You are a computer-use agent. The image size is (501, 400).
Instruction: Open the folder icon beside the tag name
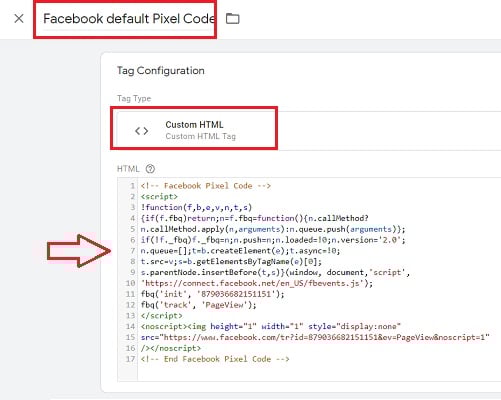(x=232, y=19)
